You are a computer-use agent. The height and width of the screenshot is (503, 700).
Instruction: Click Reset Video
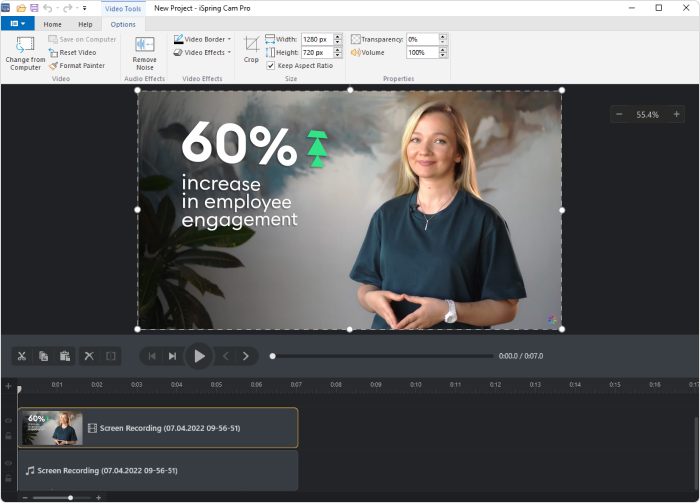coord(72,53)
